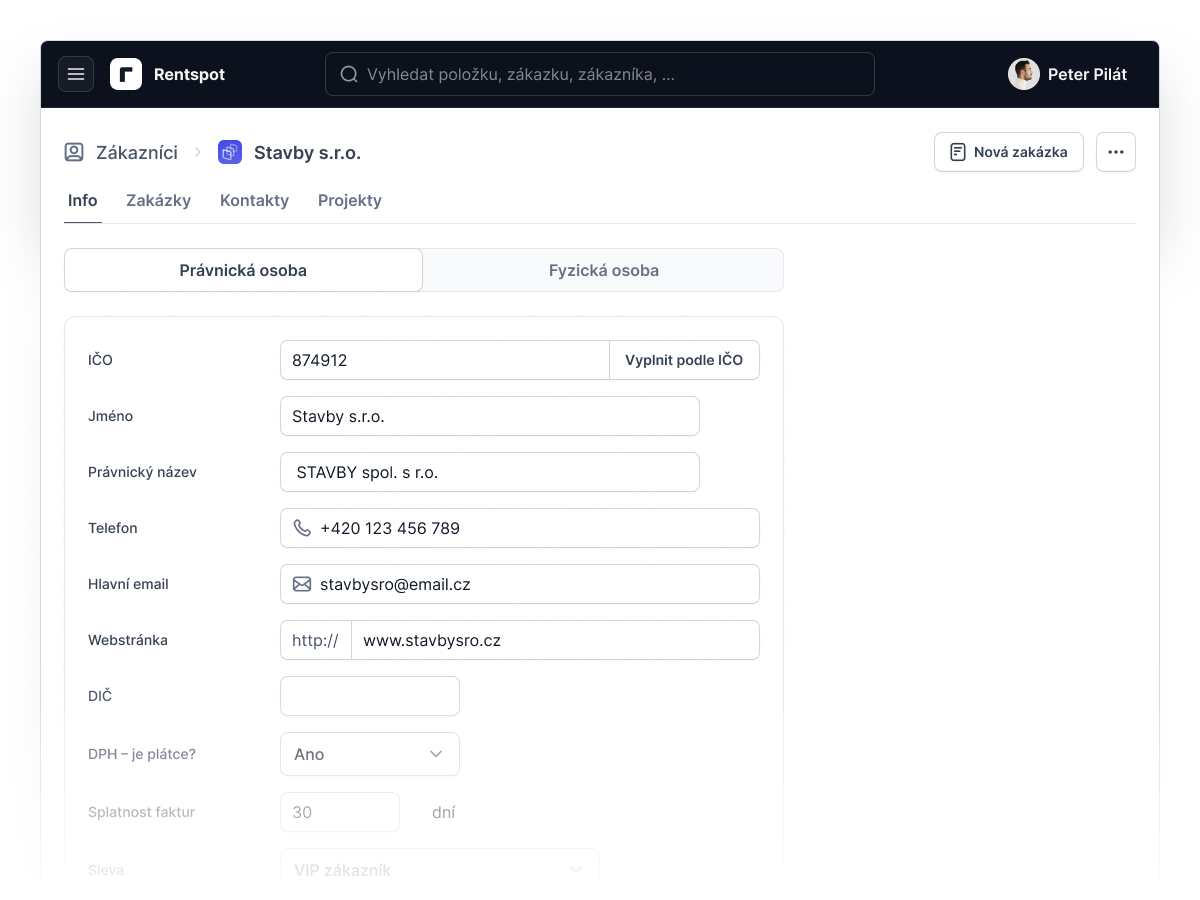Click the purple Stavby s.r.o. company icon
The width and height of the screenshot is (1200, 900).
pos(230,152)
